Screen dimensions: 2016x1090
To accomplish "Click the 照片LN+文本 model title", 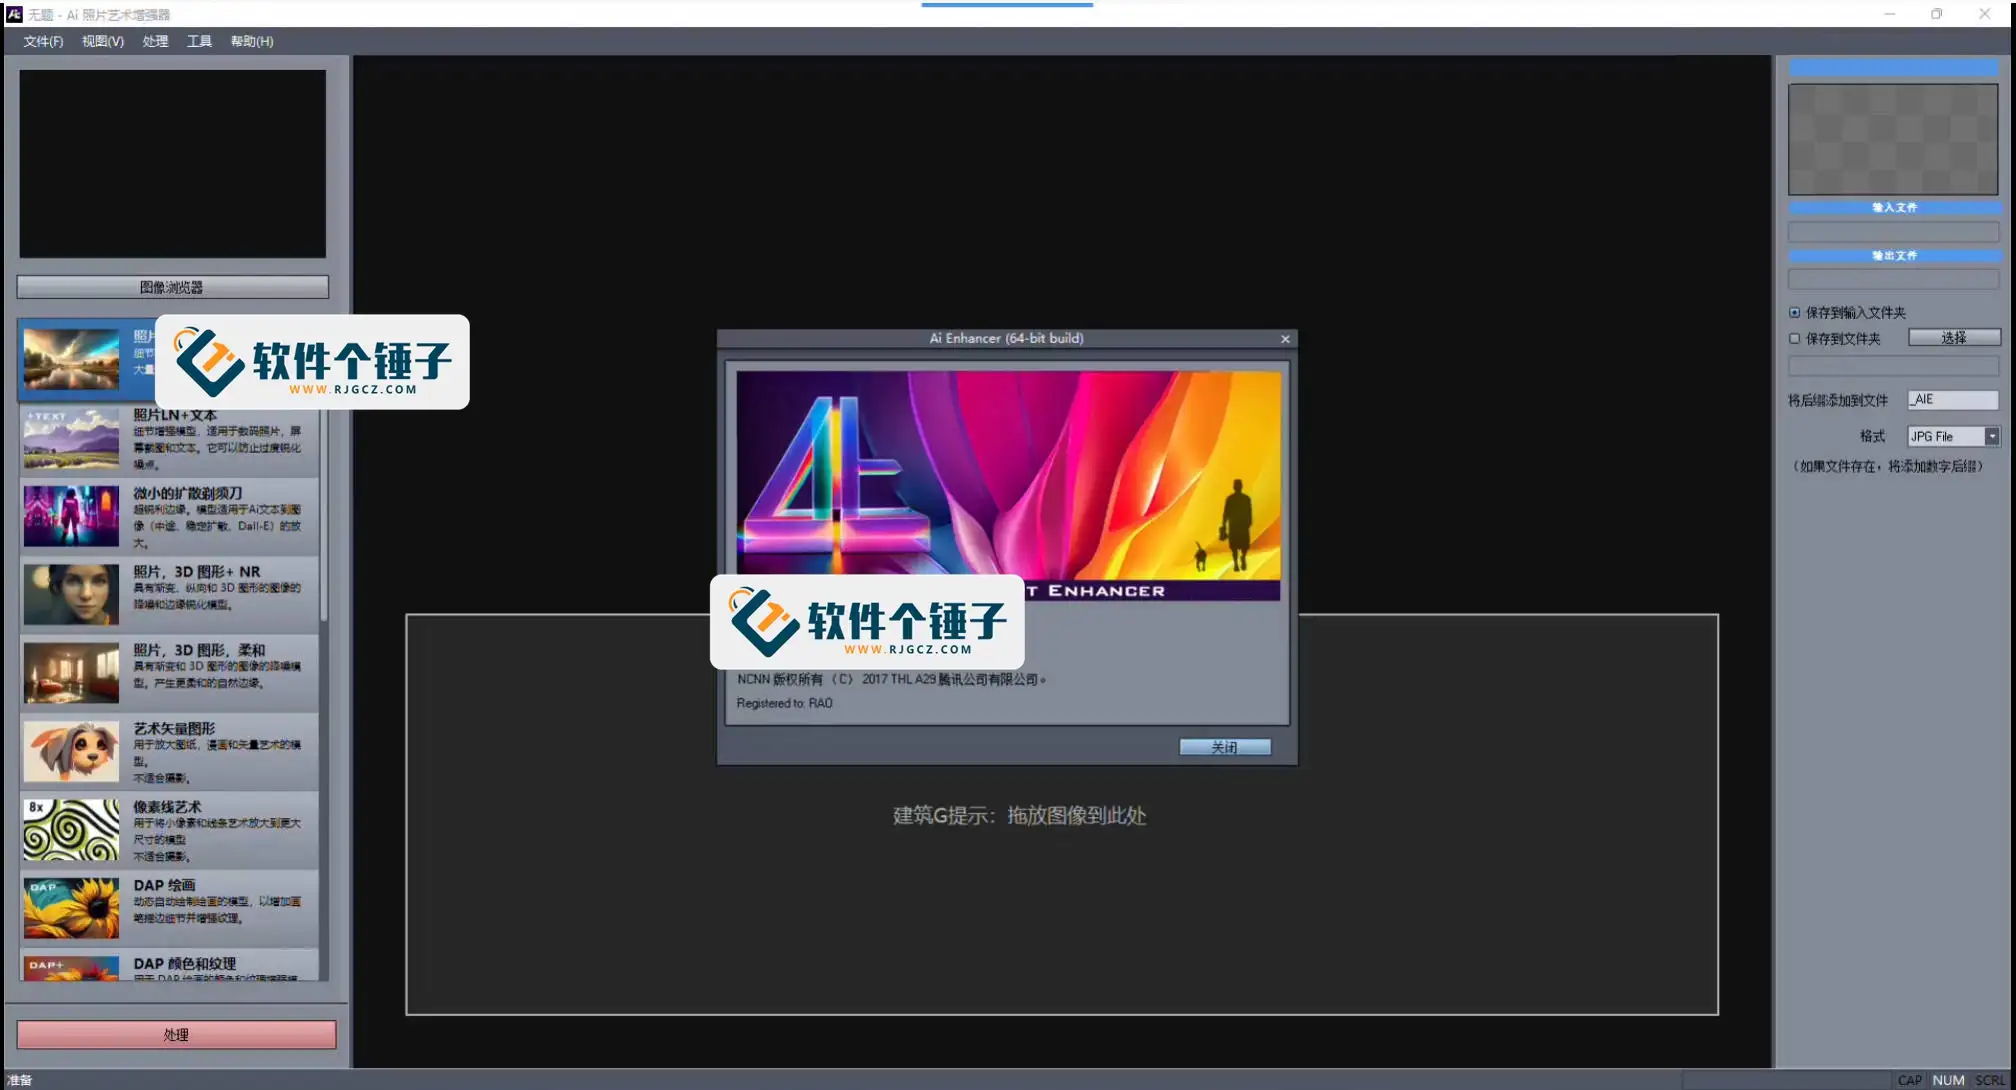I will pyautogui.click(x=175, y=414).
